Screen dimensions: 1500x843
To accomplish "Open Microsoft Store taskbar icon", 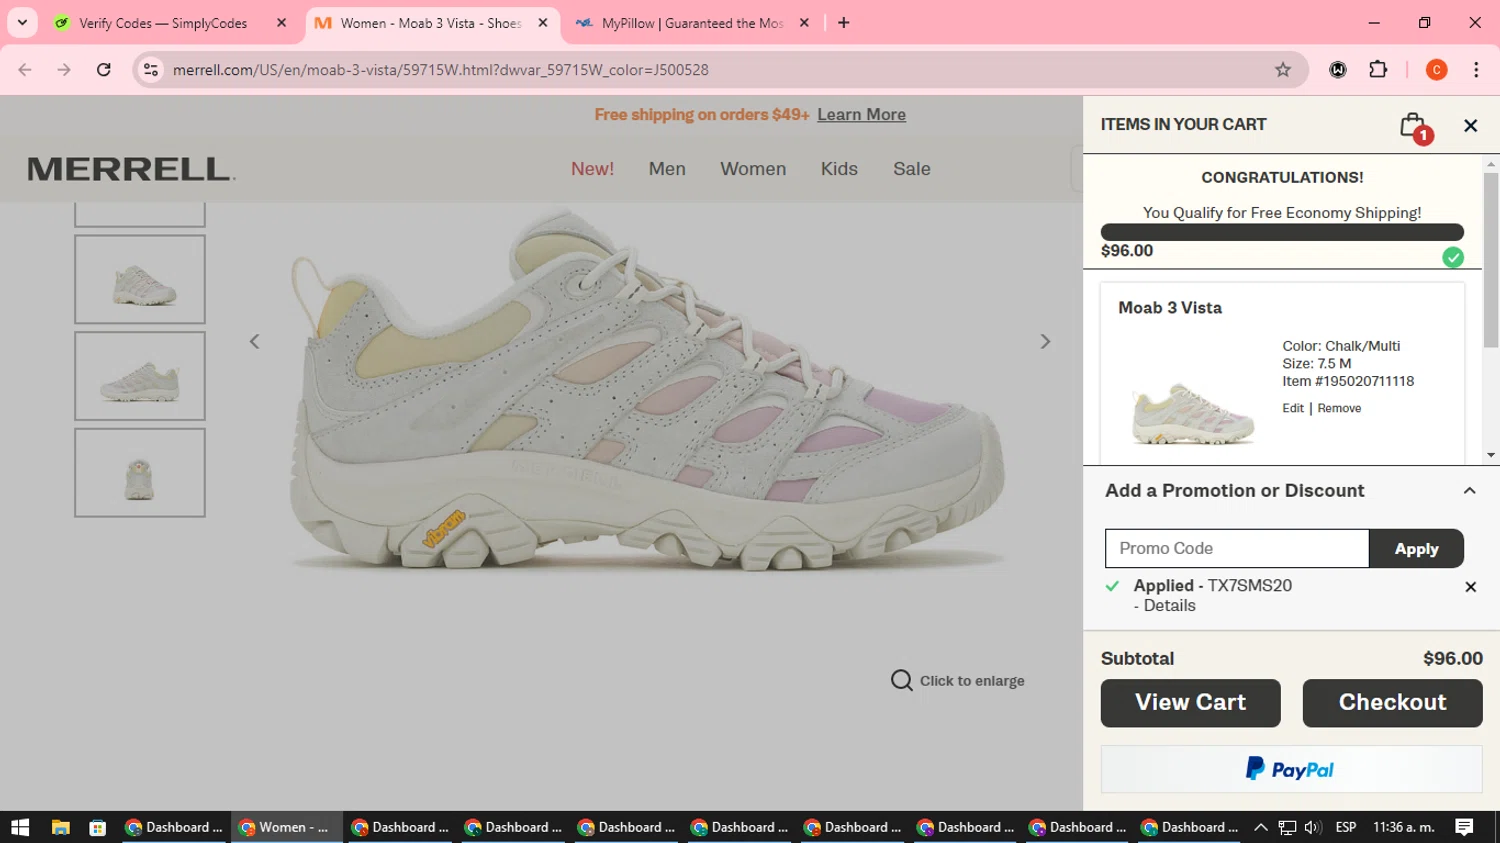I will pos(97,827).
